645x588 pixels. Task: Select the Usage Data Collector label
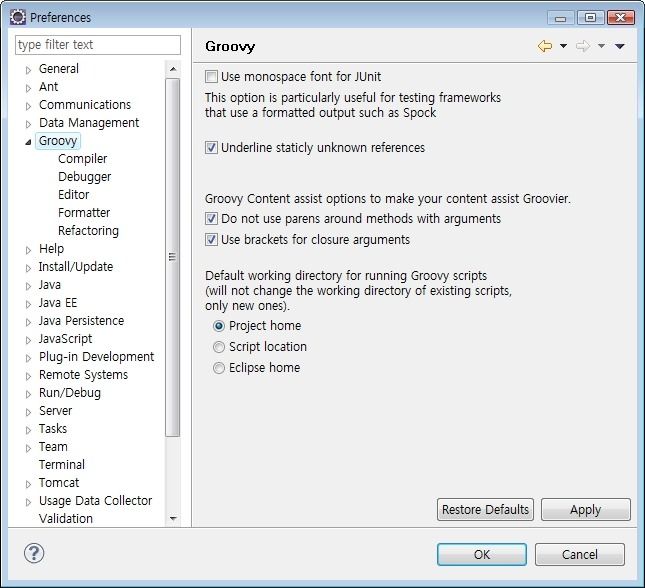(95, 501)
